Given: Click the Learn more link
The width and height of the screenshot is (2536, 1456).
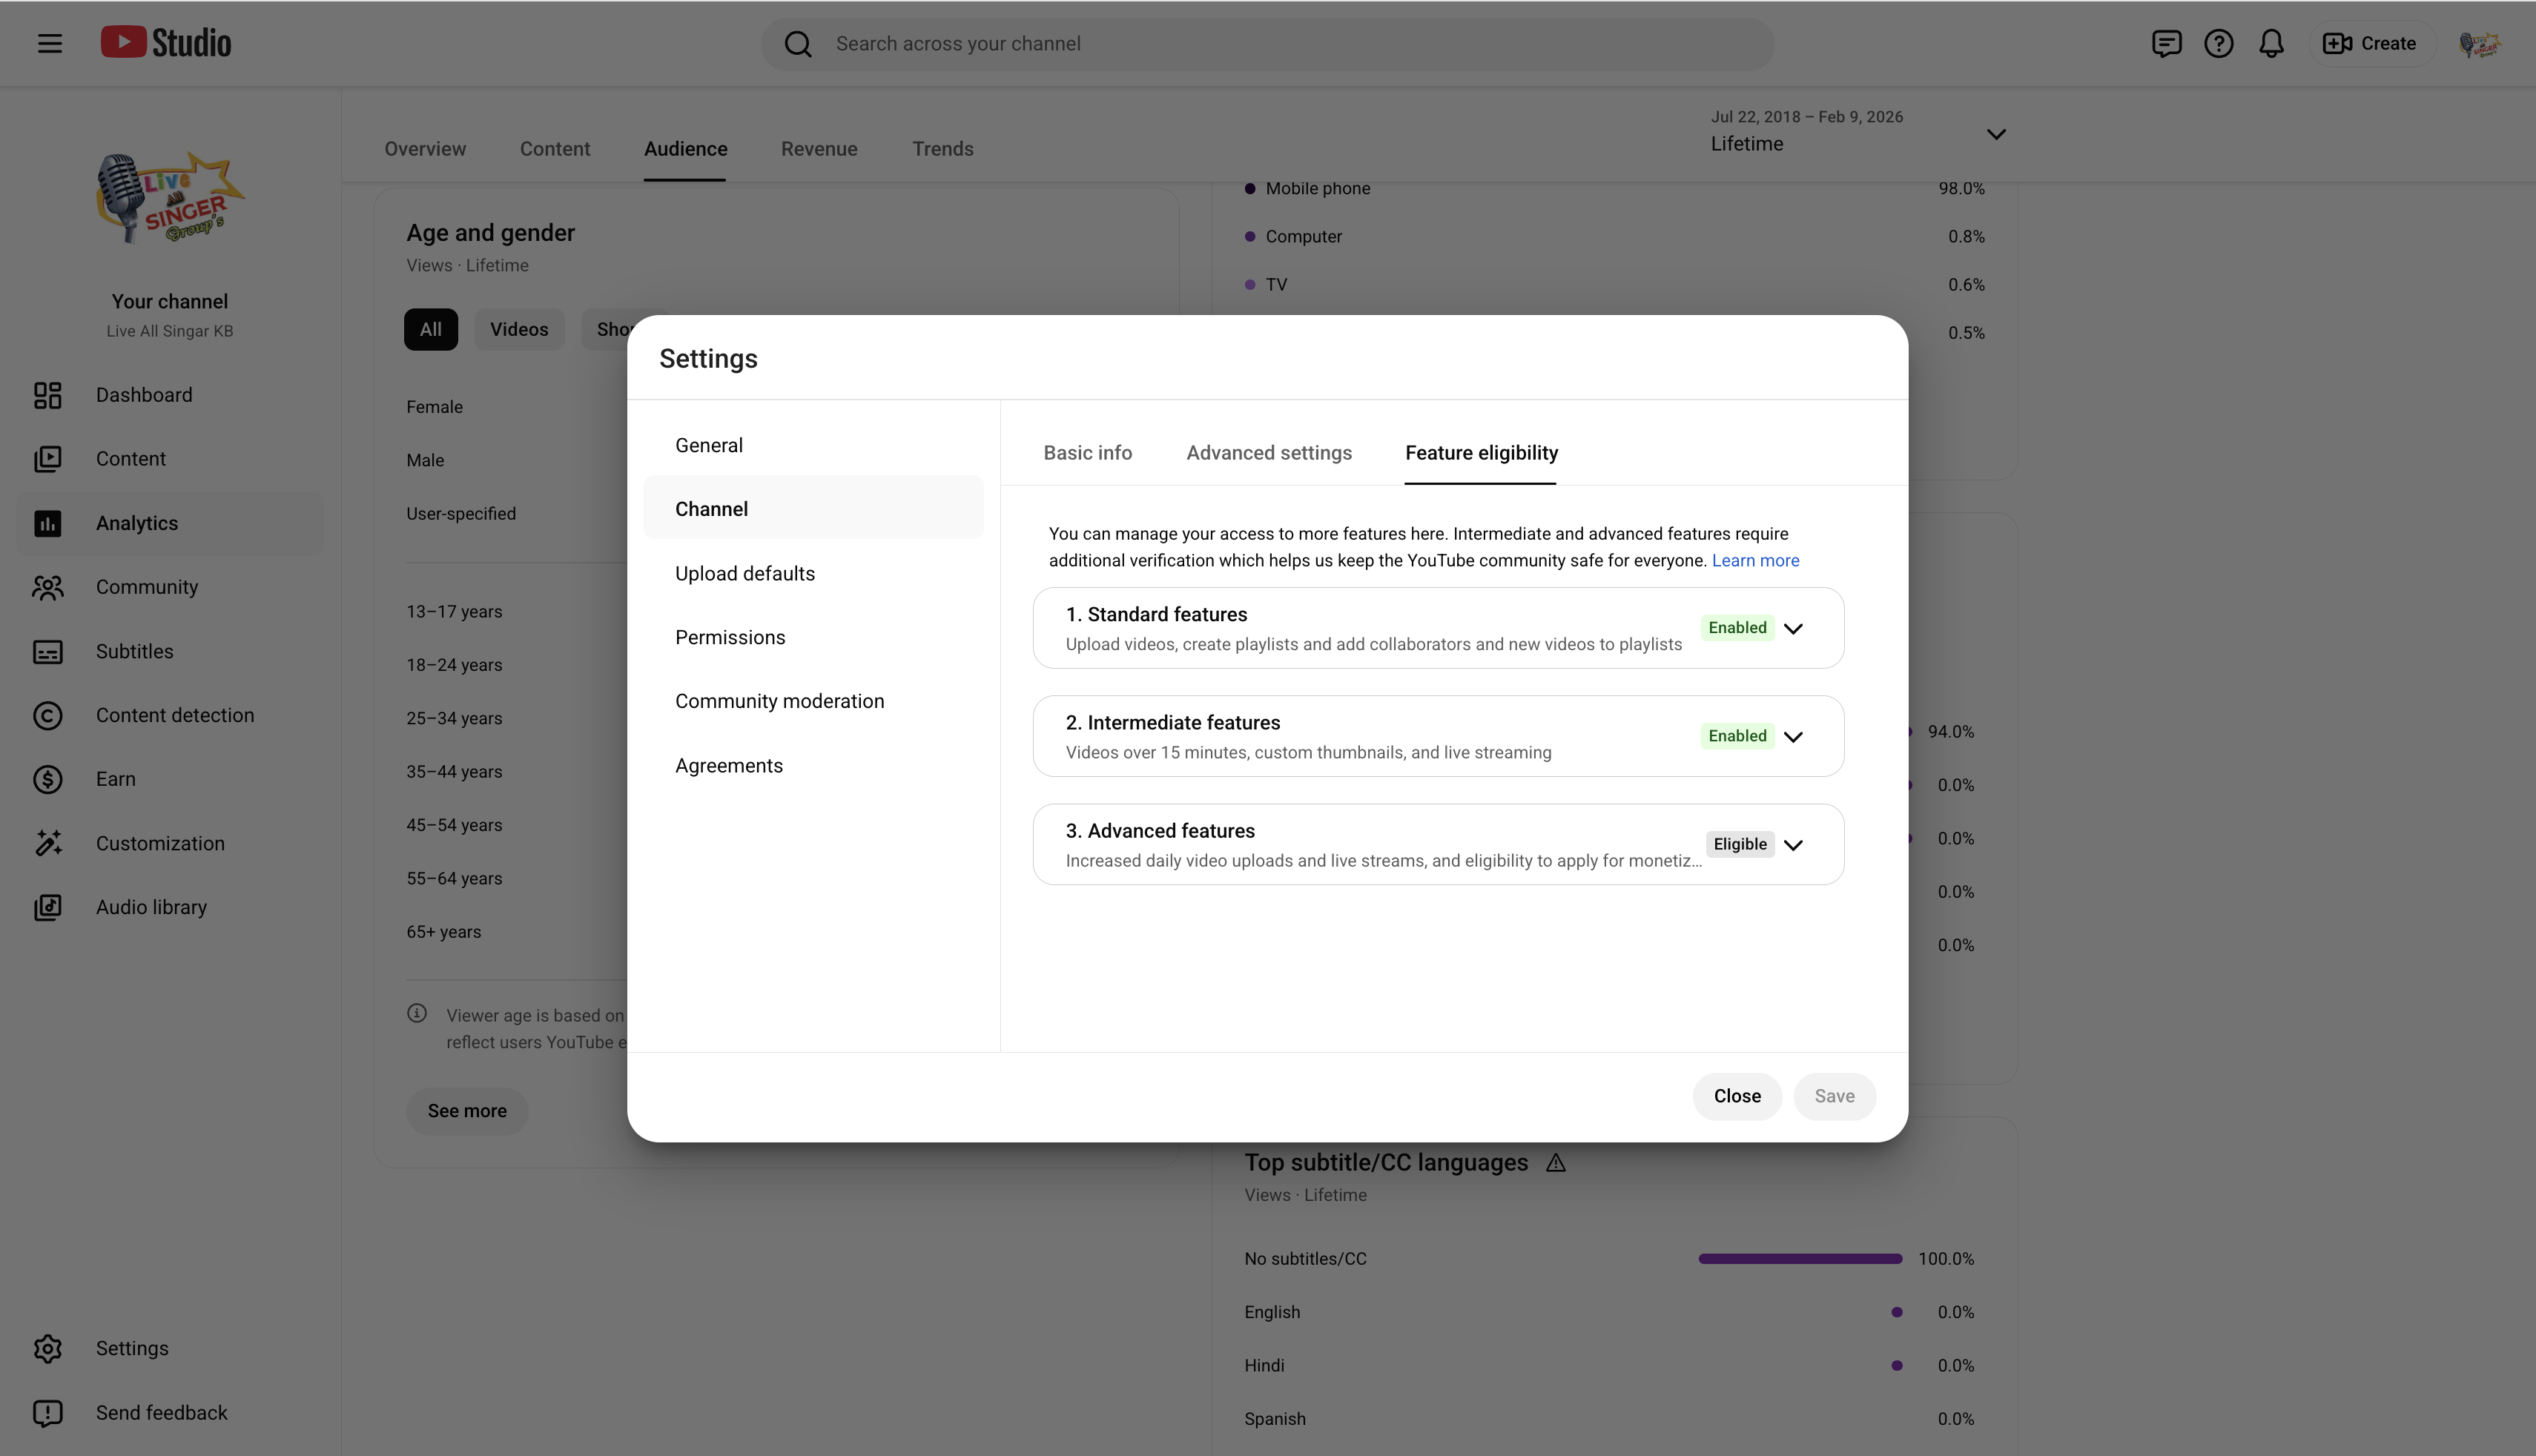Looking at the screenshot, I should click(1755, 560).
